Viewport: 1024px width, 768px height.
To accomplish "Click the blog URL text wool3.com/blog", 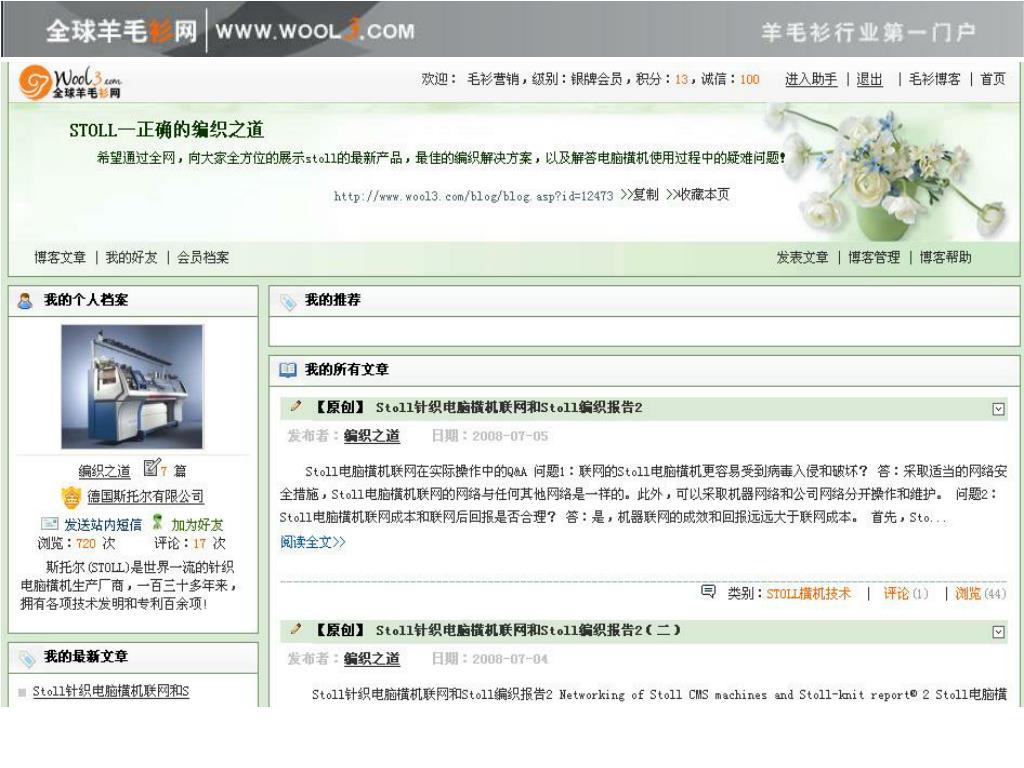I will point(473,196).
